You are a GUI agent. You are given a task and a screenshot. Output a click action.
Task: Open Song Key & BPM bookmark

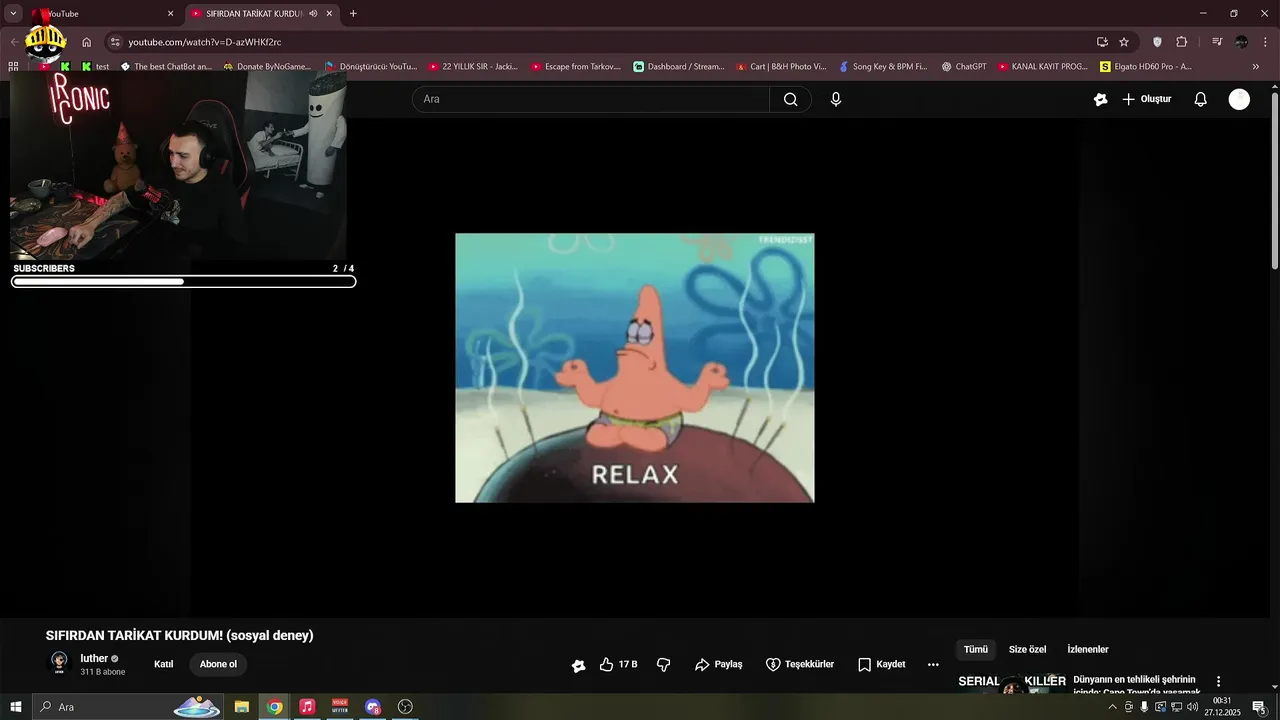(883, 67)
